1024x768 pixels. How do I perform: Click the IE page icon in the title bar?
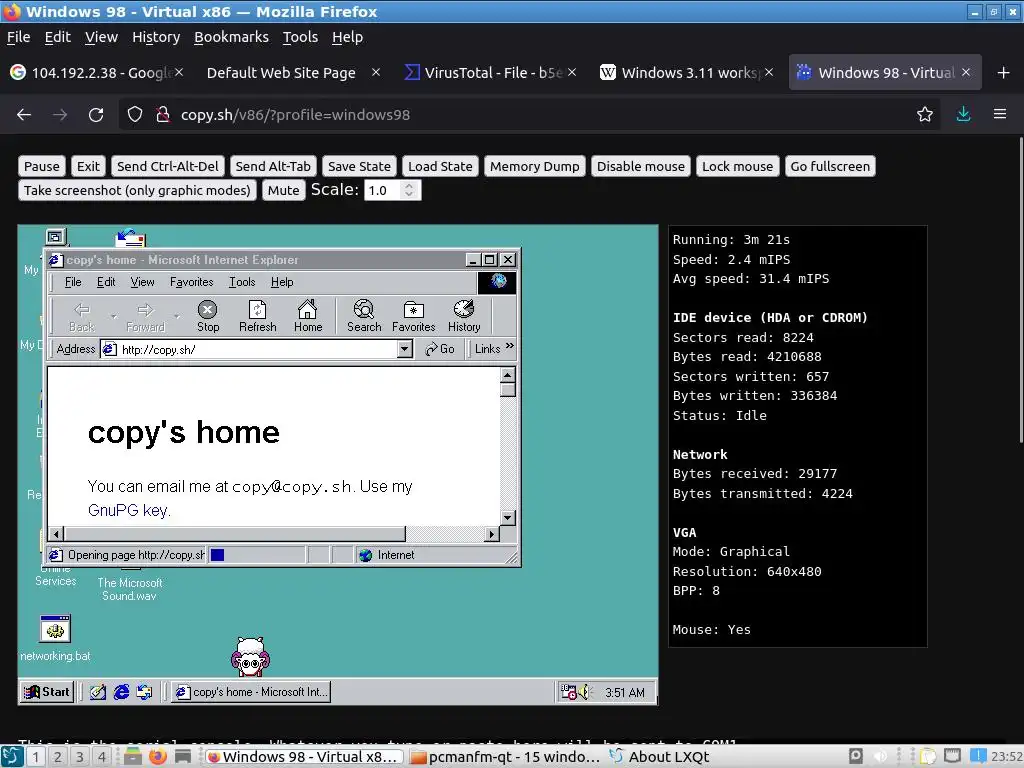[56, 260]
